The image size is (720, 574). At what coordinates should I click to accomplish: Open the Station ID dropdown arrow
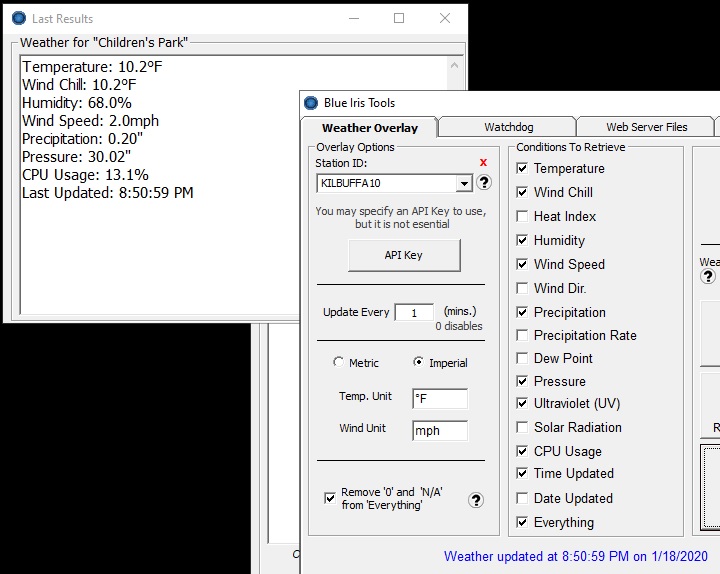tap(464, 184)
